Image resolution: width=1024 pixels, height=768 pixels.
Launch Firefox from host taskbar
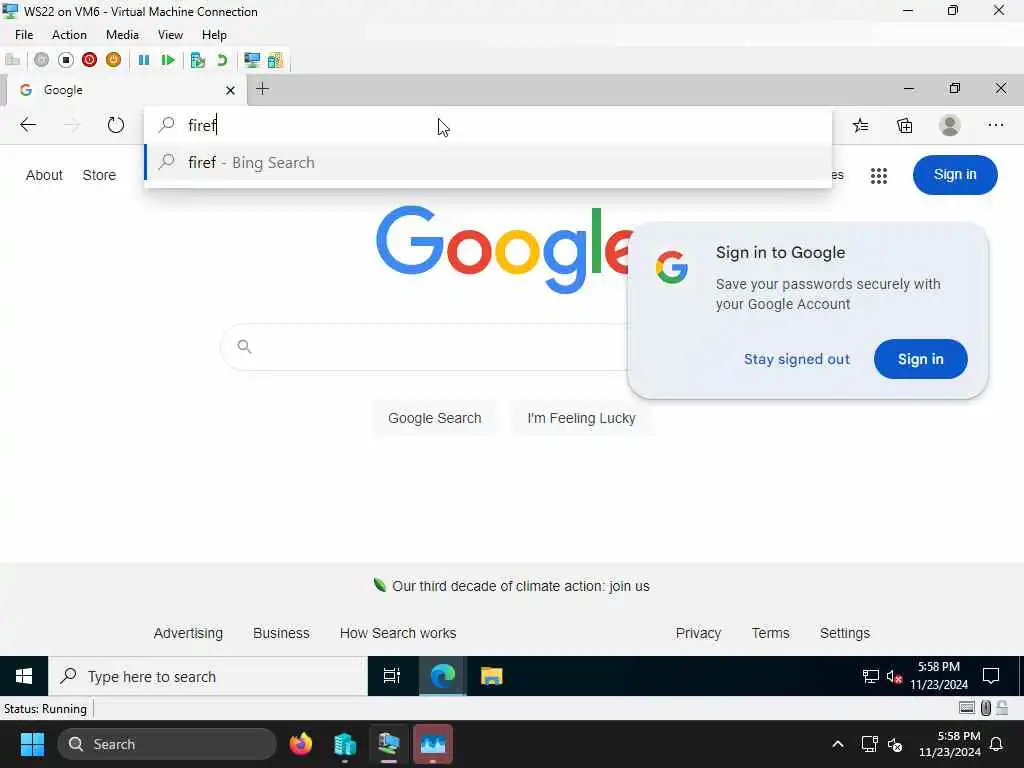pos(301,744)
